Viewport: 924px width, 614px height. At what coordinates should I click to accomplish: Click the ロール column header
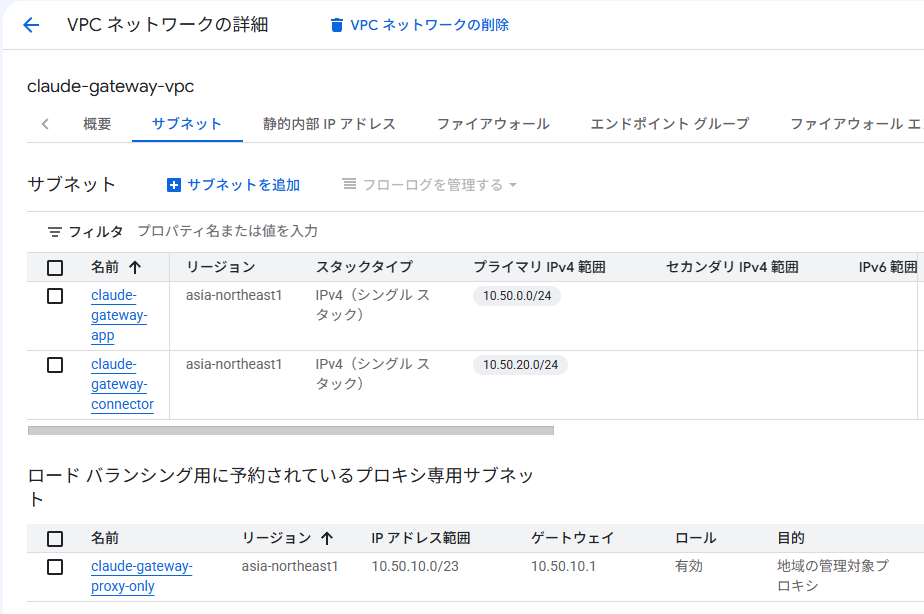pyautogui.click(x=695, y=538)
